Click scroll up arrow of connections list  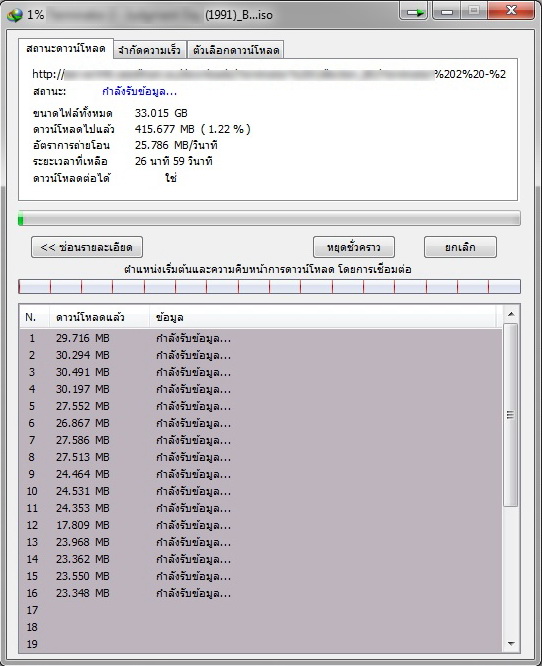click(511, 314)
